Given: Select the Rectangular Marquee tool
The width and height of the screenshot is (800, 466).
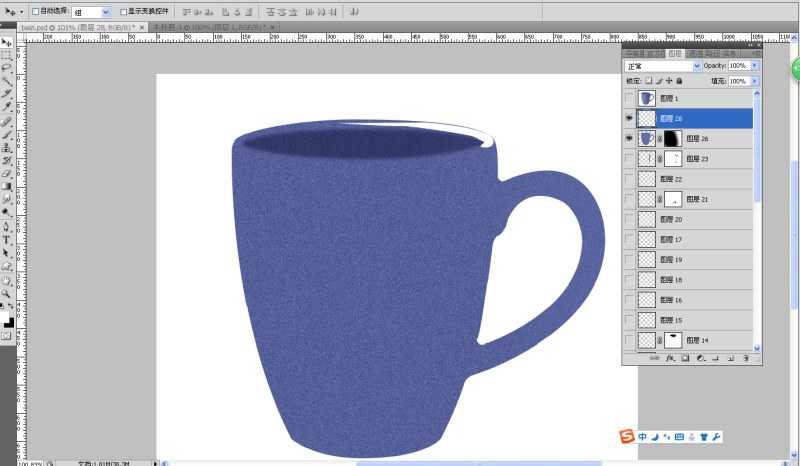Looking at the screenshot, I should pyautogui.click(x=6, y=56).
